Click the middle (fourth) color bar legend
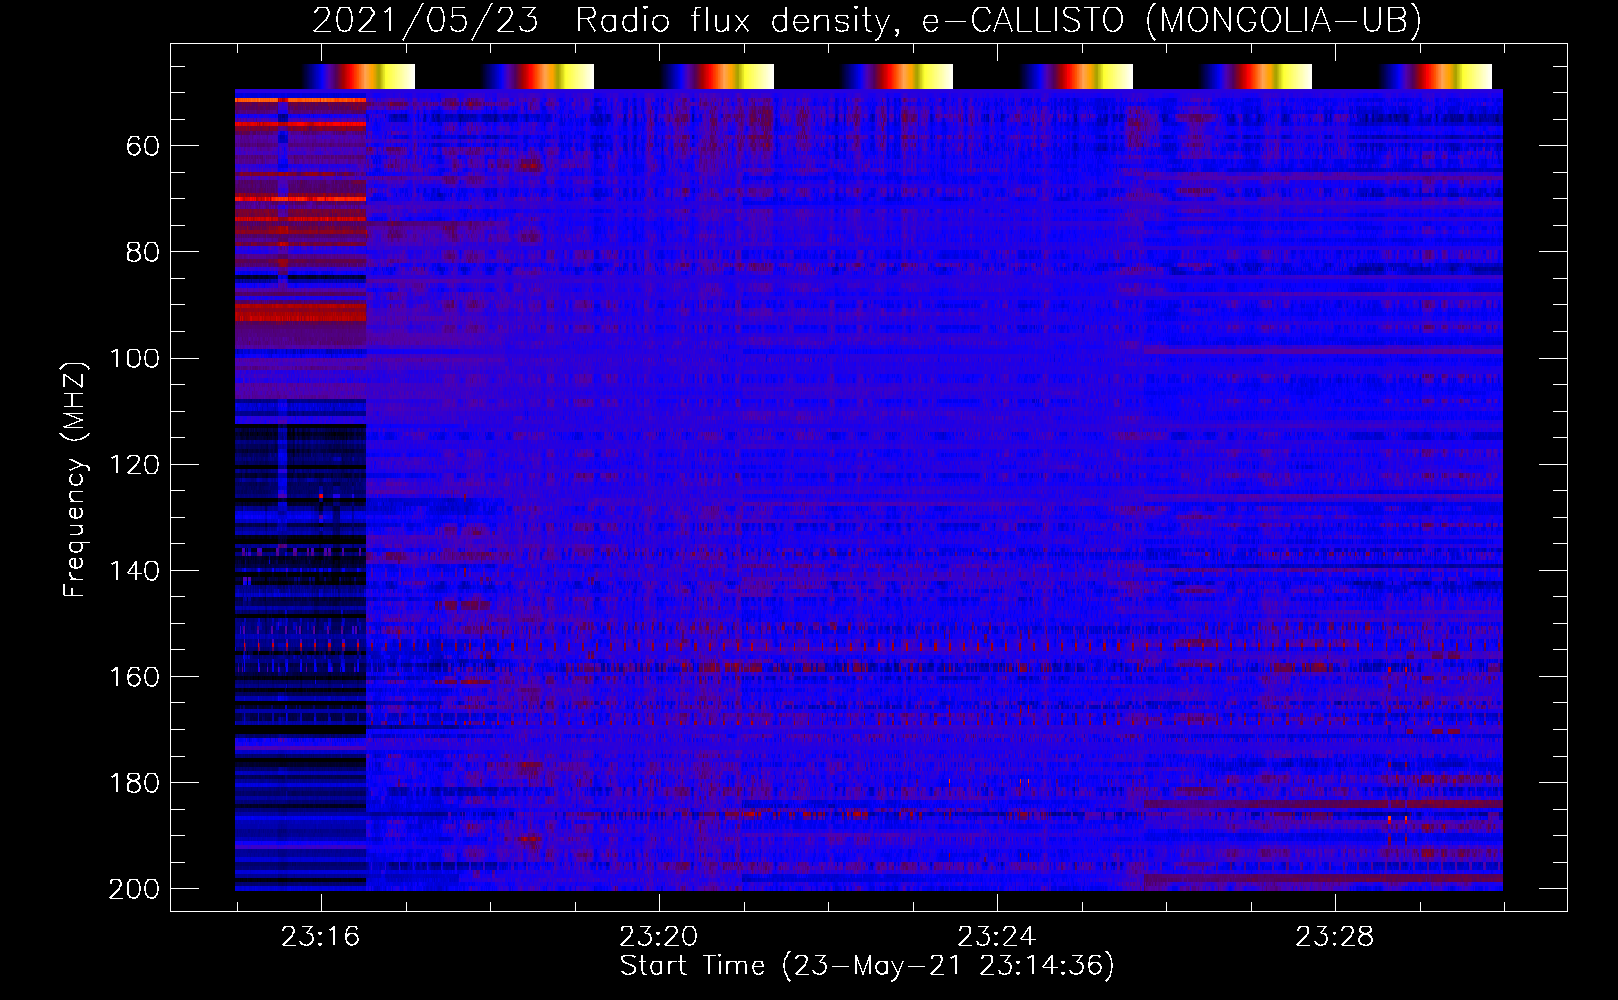The width and height of the screenshot is (1618, 1000). tap(897, 76)
